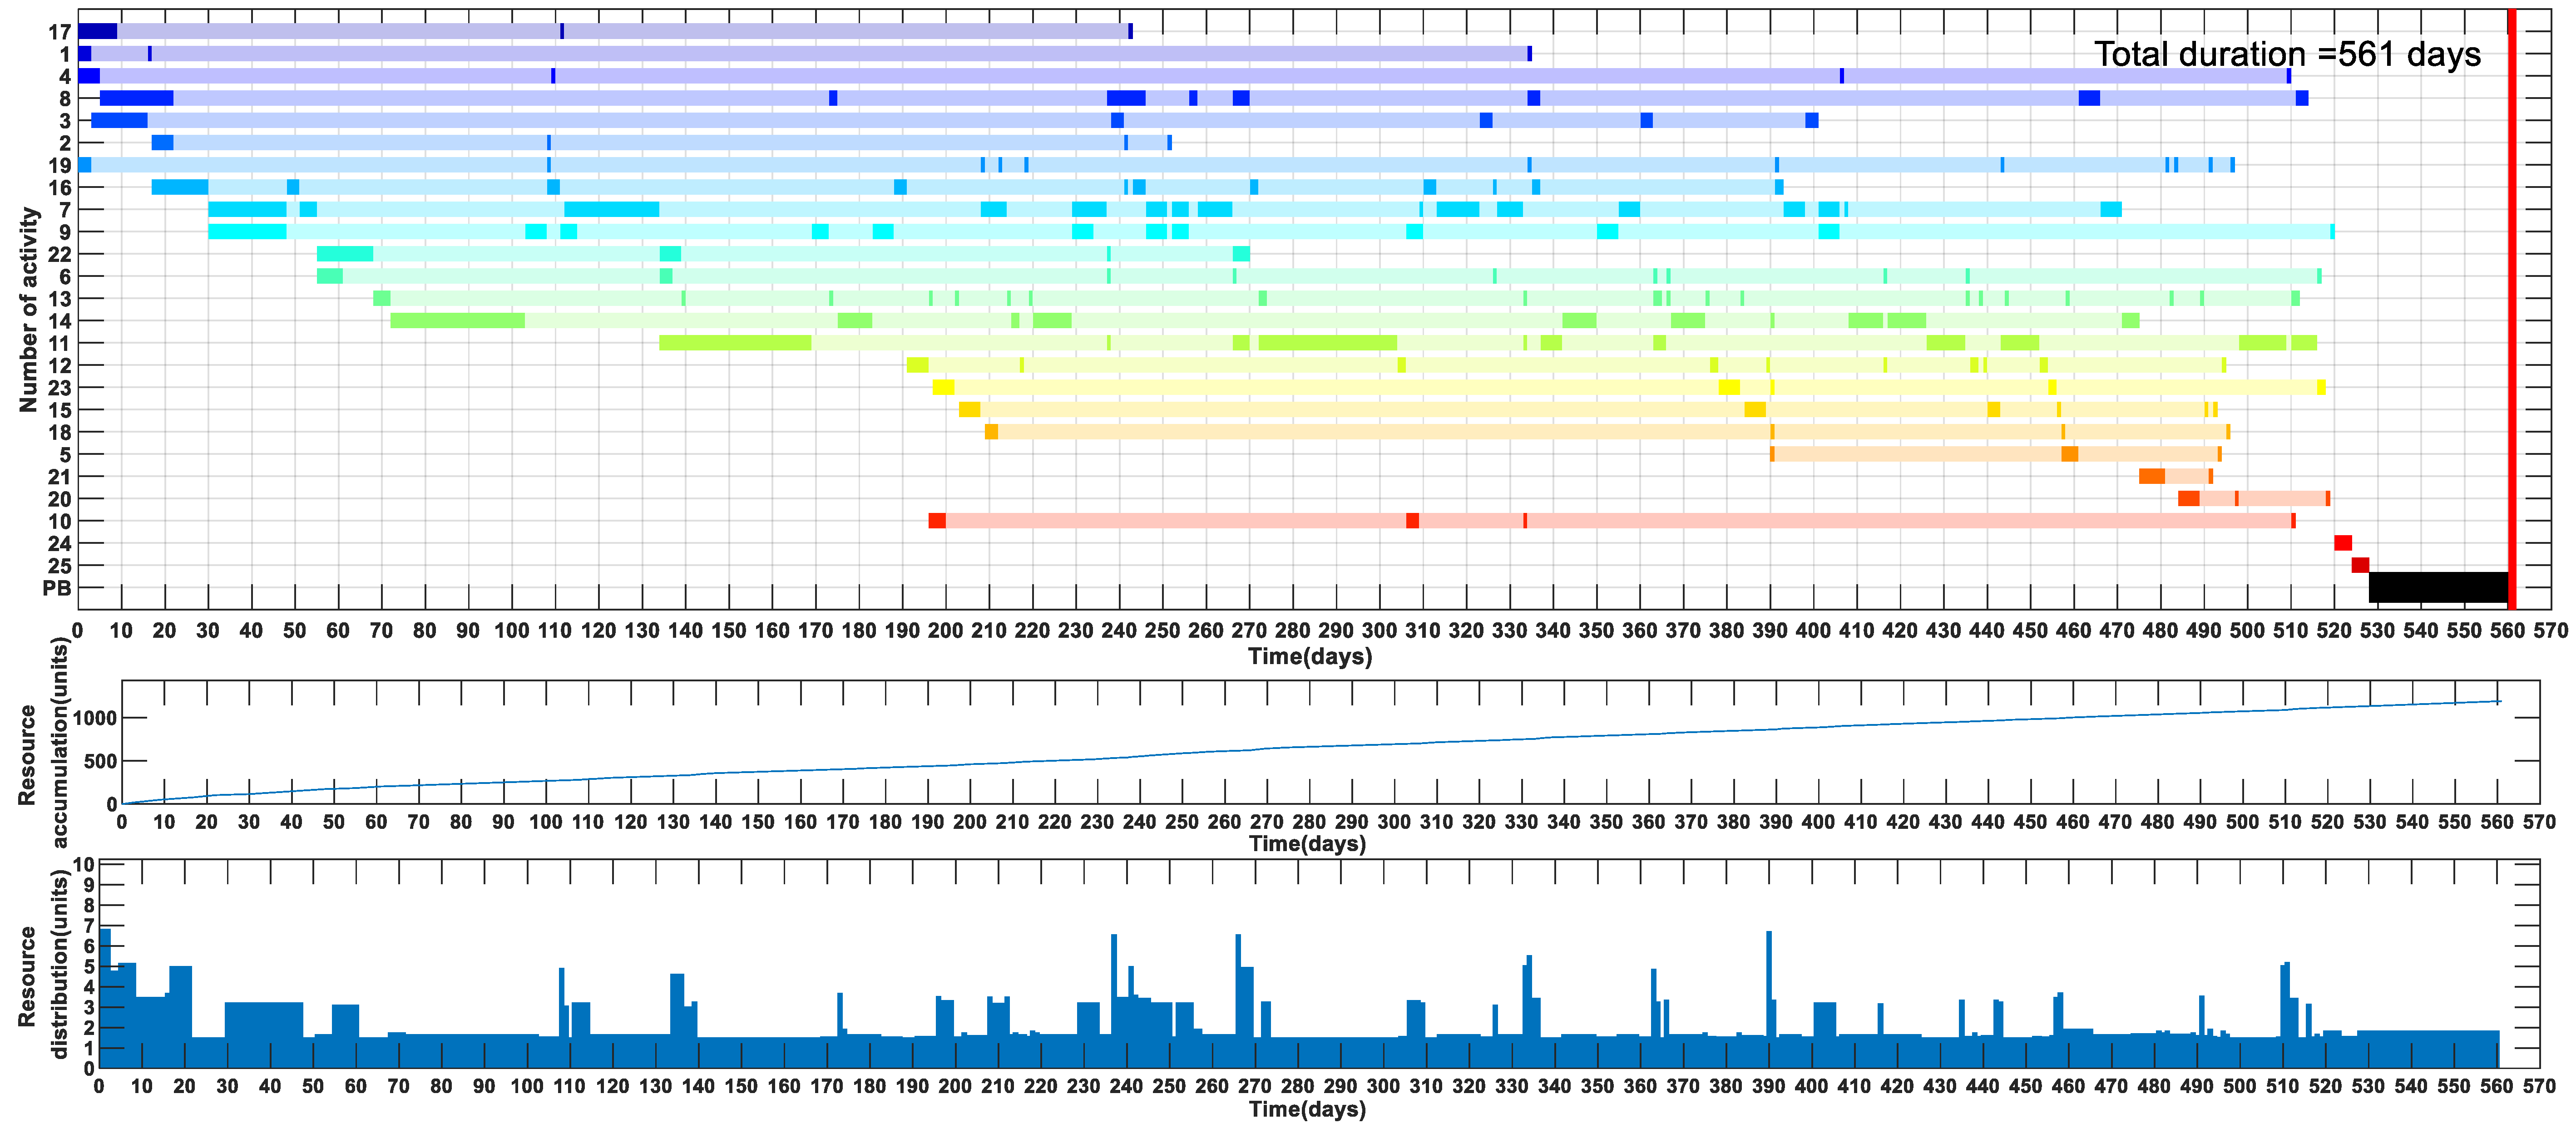
Task: Click the 'Total duration =561 days' text
Action: pyautogui.click(x=2287, y=54)
